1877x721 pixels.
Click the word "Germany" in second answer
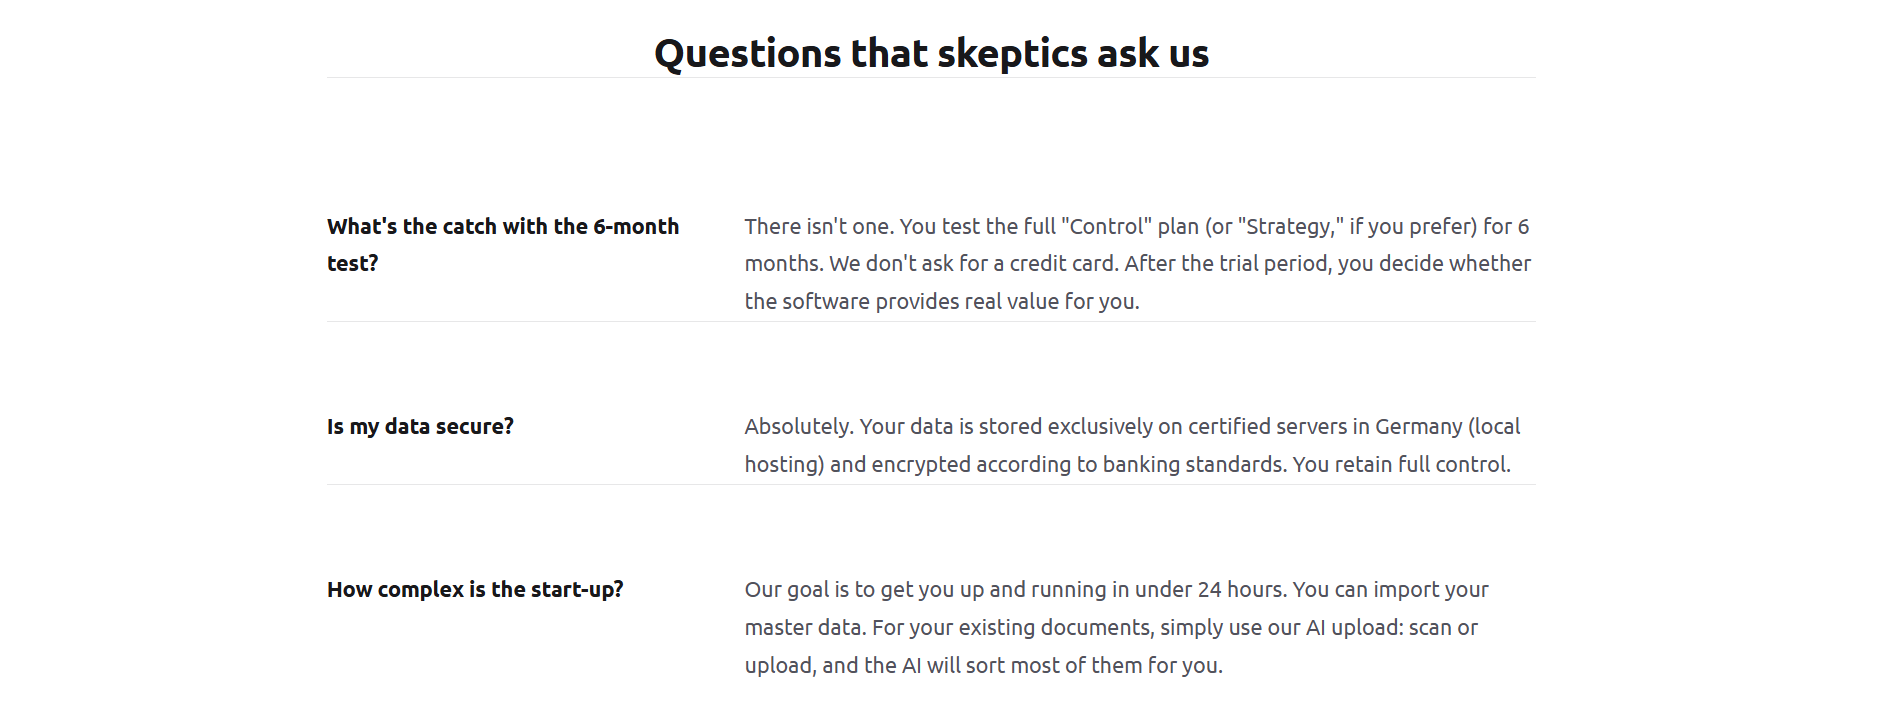click(x=1418, y=427)
